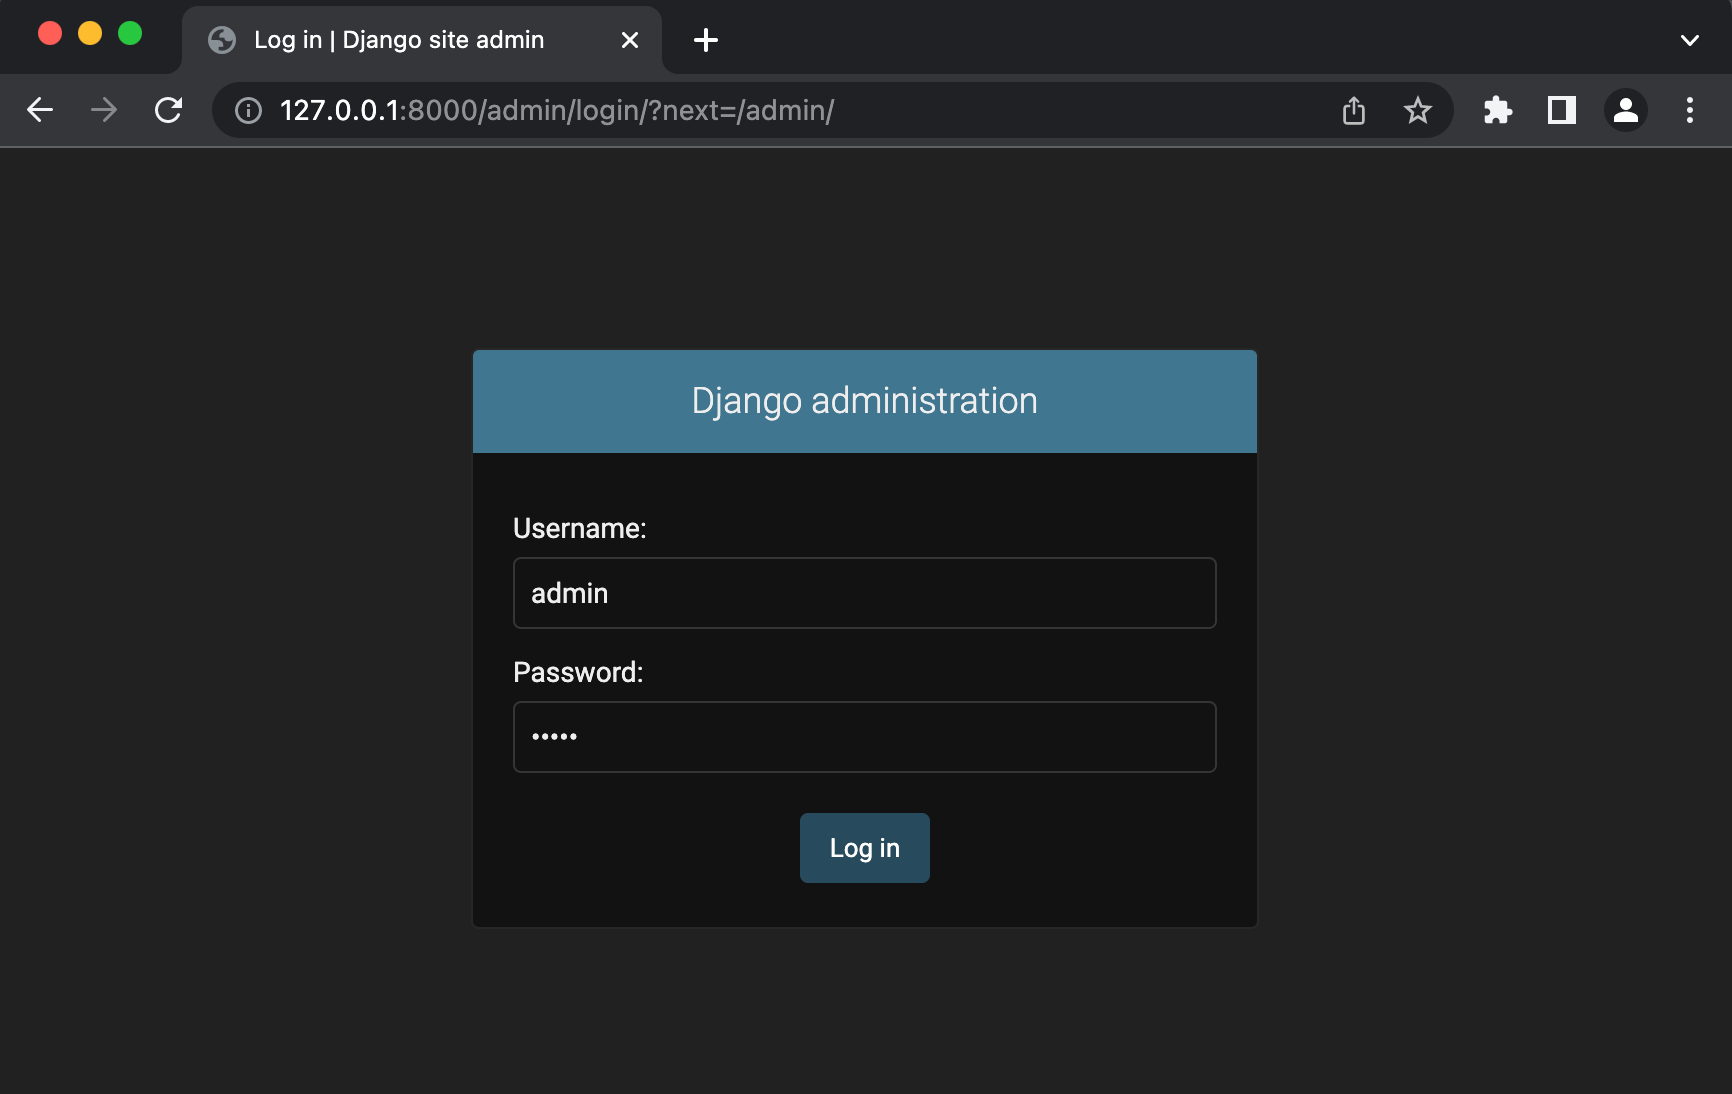
Task: Click the Django administration header
Action: [865, 401]
